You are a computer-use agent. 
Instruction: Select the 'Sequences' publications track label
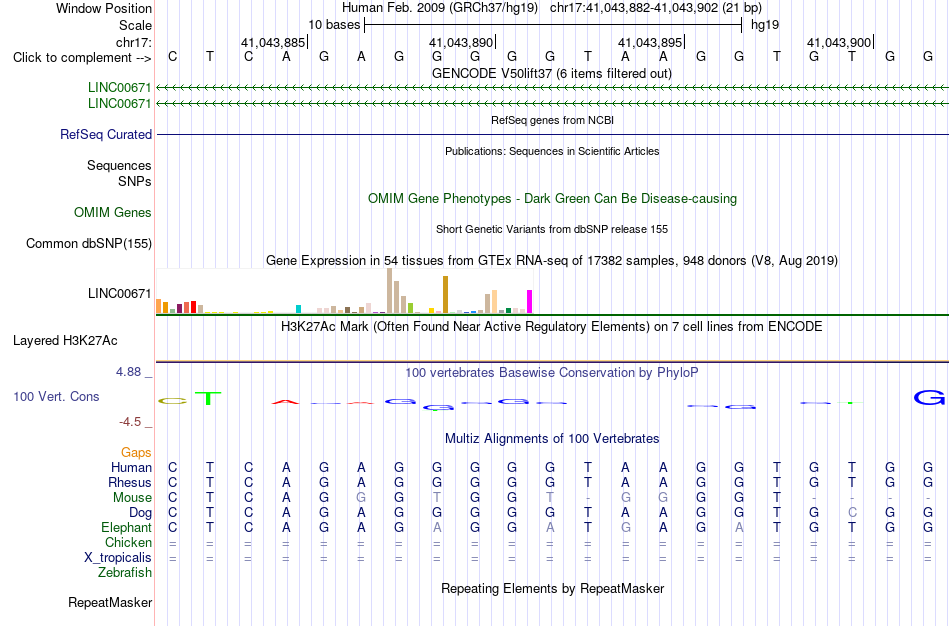point(119,165)
